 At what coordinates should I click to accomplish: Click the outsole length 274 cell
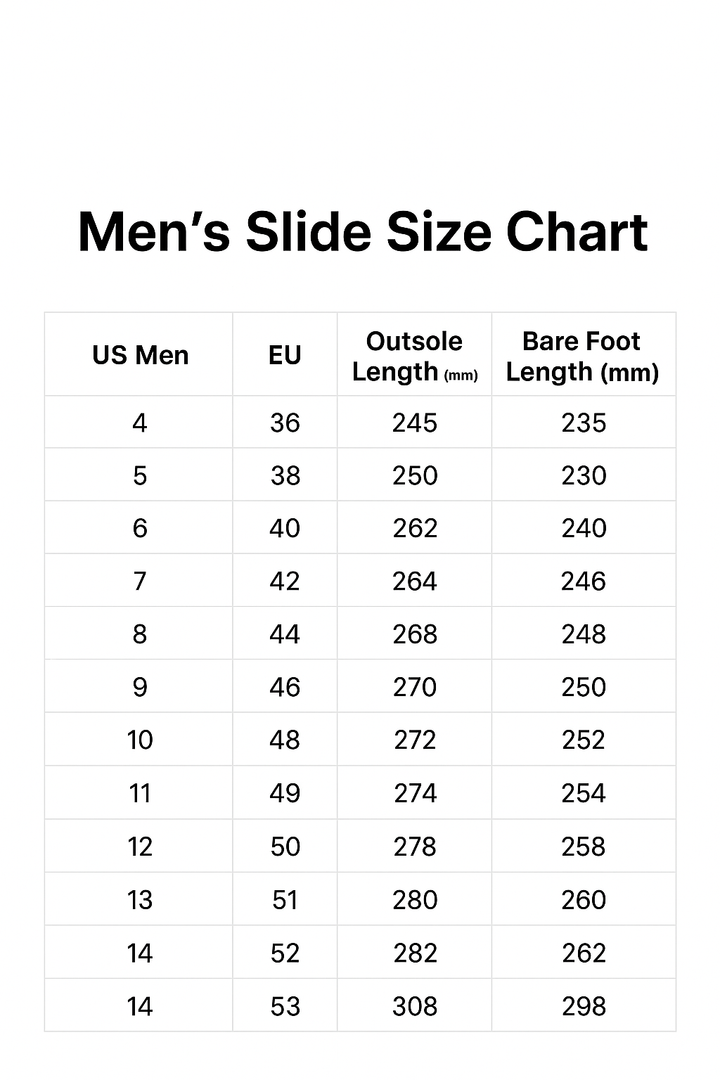point(414,793)
